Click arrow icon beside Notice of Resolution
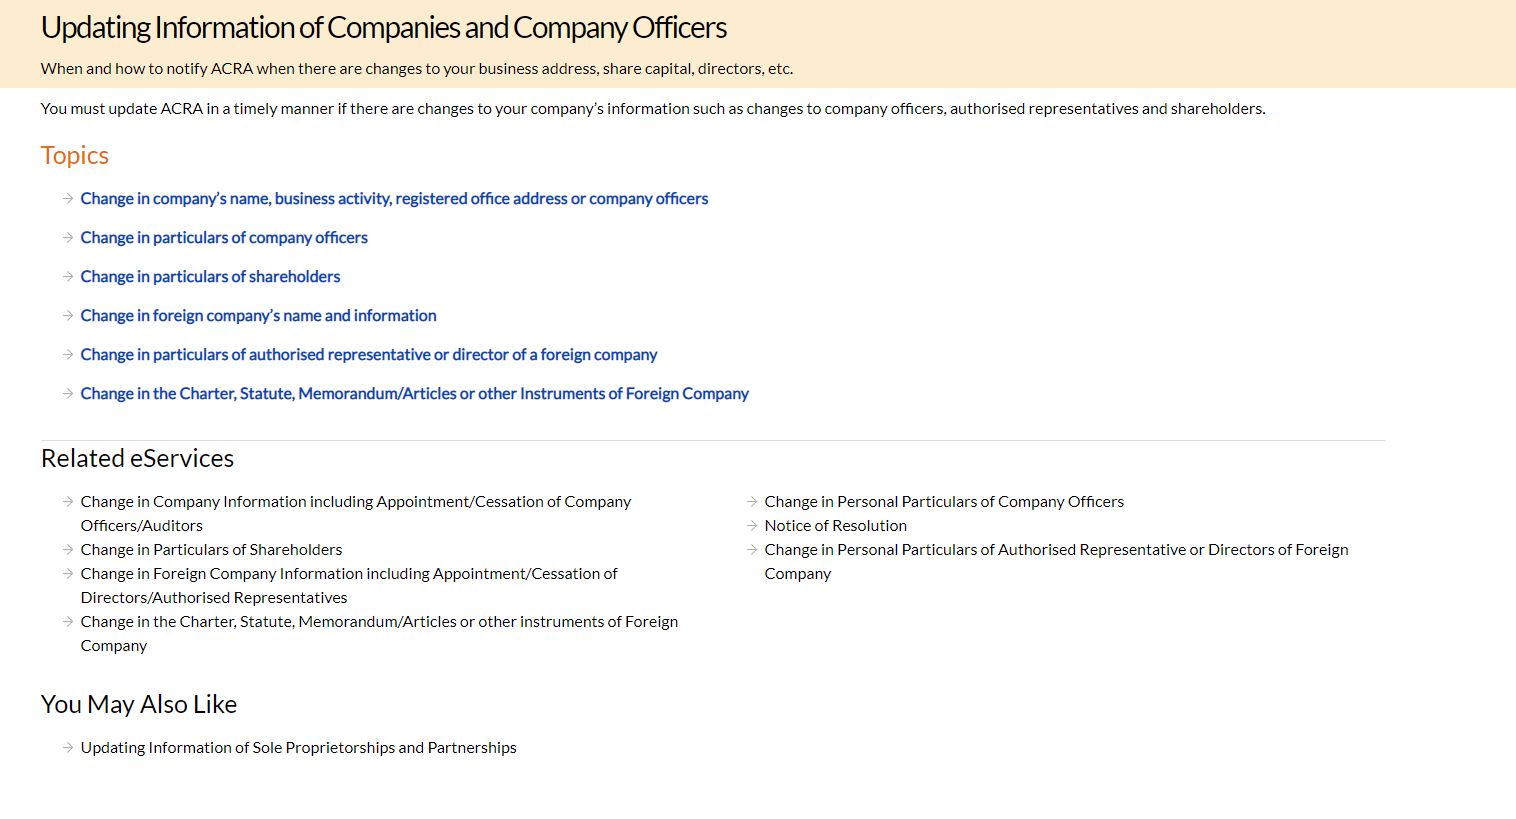The image size is (1516, 819). tap(752, 525)
